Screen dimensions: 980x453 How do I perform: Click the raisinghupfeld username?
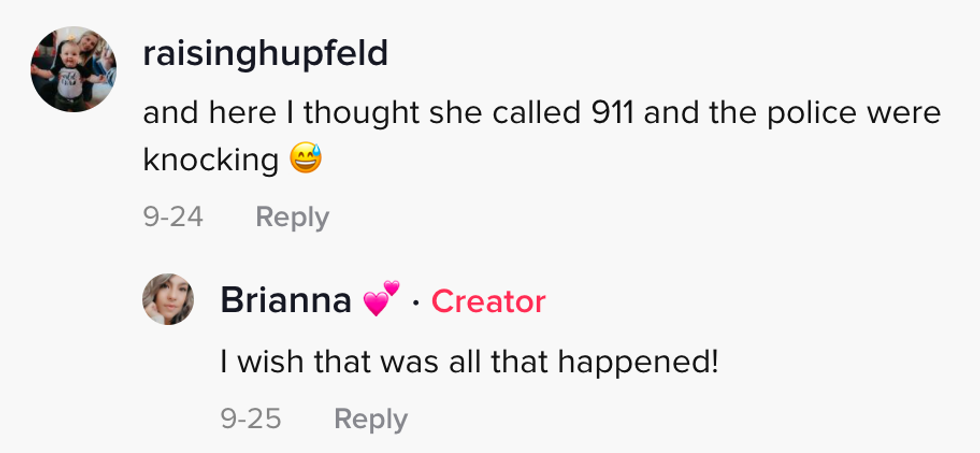pos(265,54)
